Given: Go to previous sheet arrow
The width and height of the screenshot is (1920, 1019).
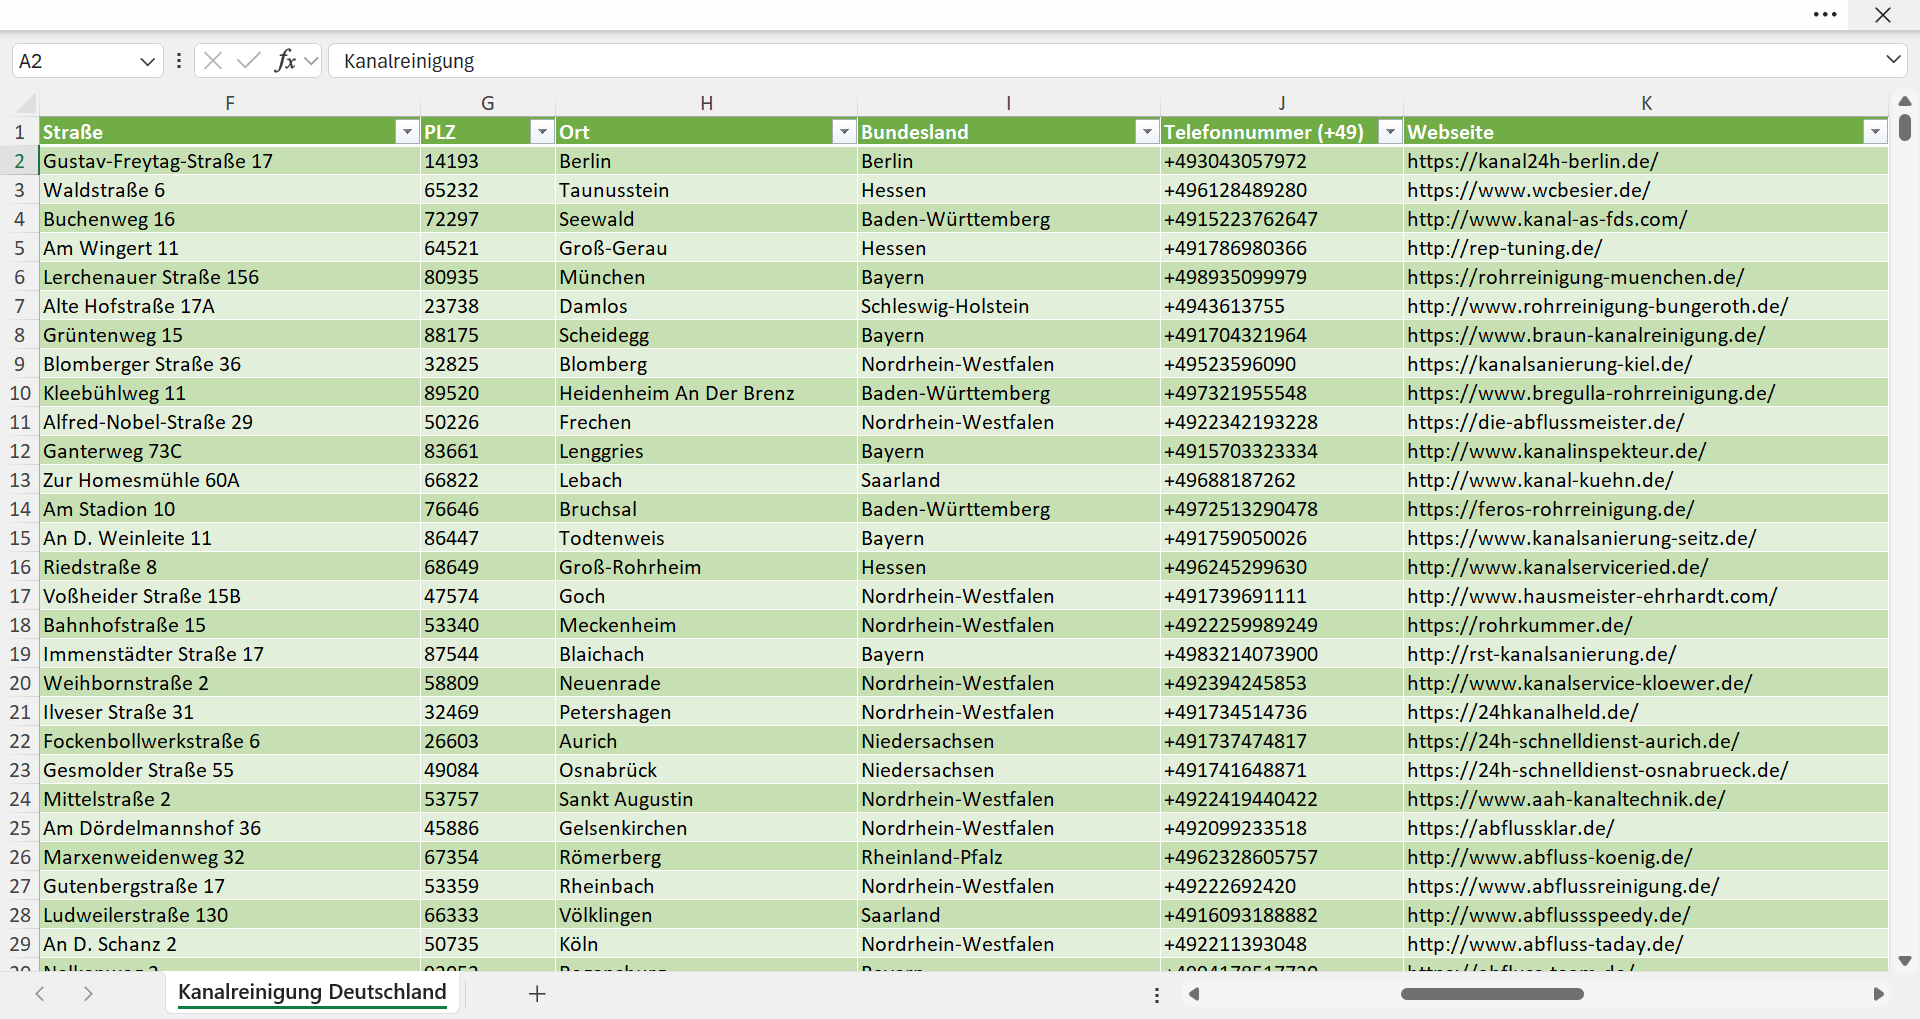Looking at the screenshot, I should (40, 994).
